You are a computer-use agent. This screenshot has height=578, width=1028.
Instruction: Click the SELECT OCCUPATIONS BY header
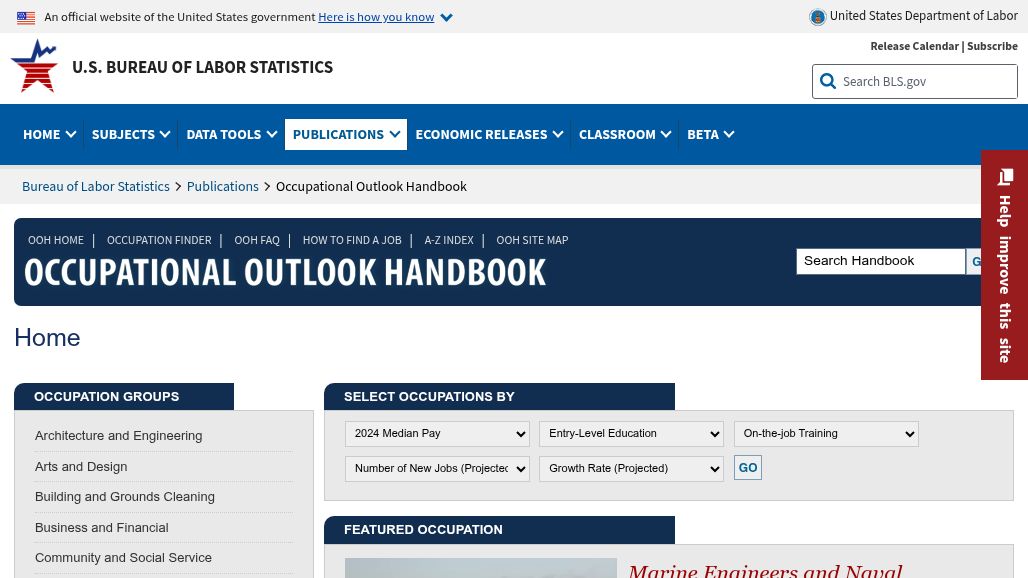point(500,396)
